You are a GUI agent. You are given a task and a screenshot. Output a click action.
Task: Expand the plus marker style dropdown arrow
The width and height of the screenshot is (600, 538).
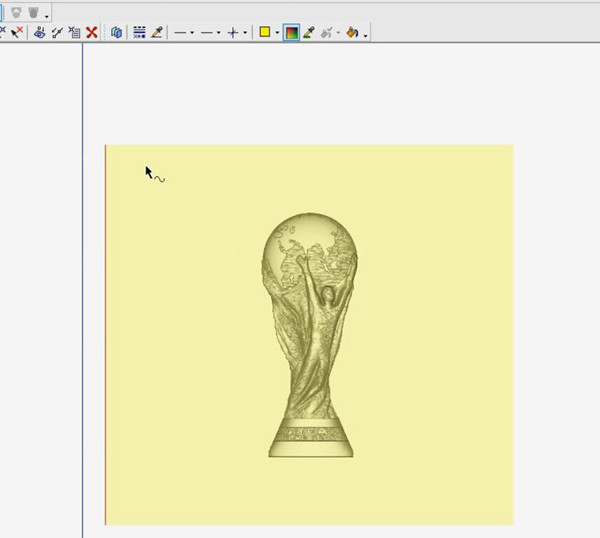[x=245, y=33]
